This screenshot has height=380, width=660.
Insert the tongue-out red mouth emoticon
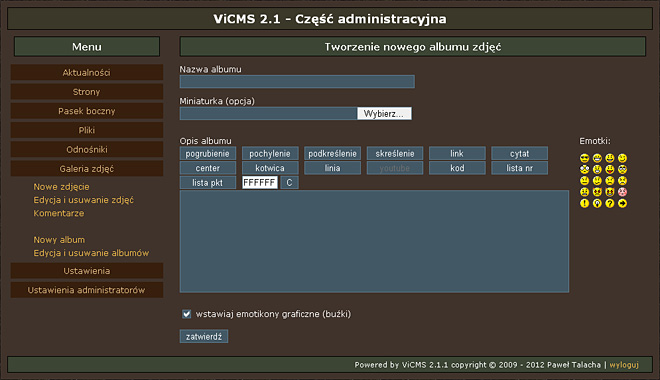pyautogui.click(x=610, y=169)
